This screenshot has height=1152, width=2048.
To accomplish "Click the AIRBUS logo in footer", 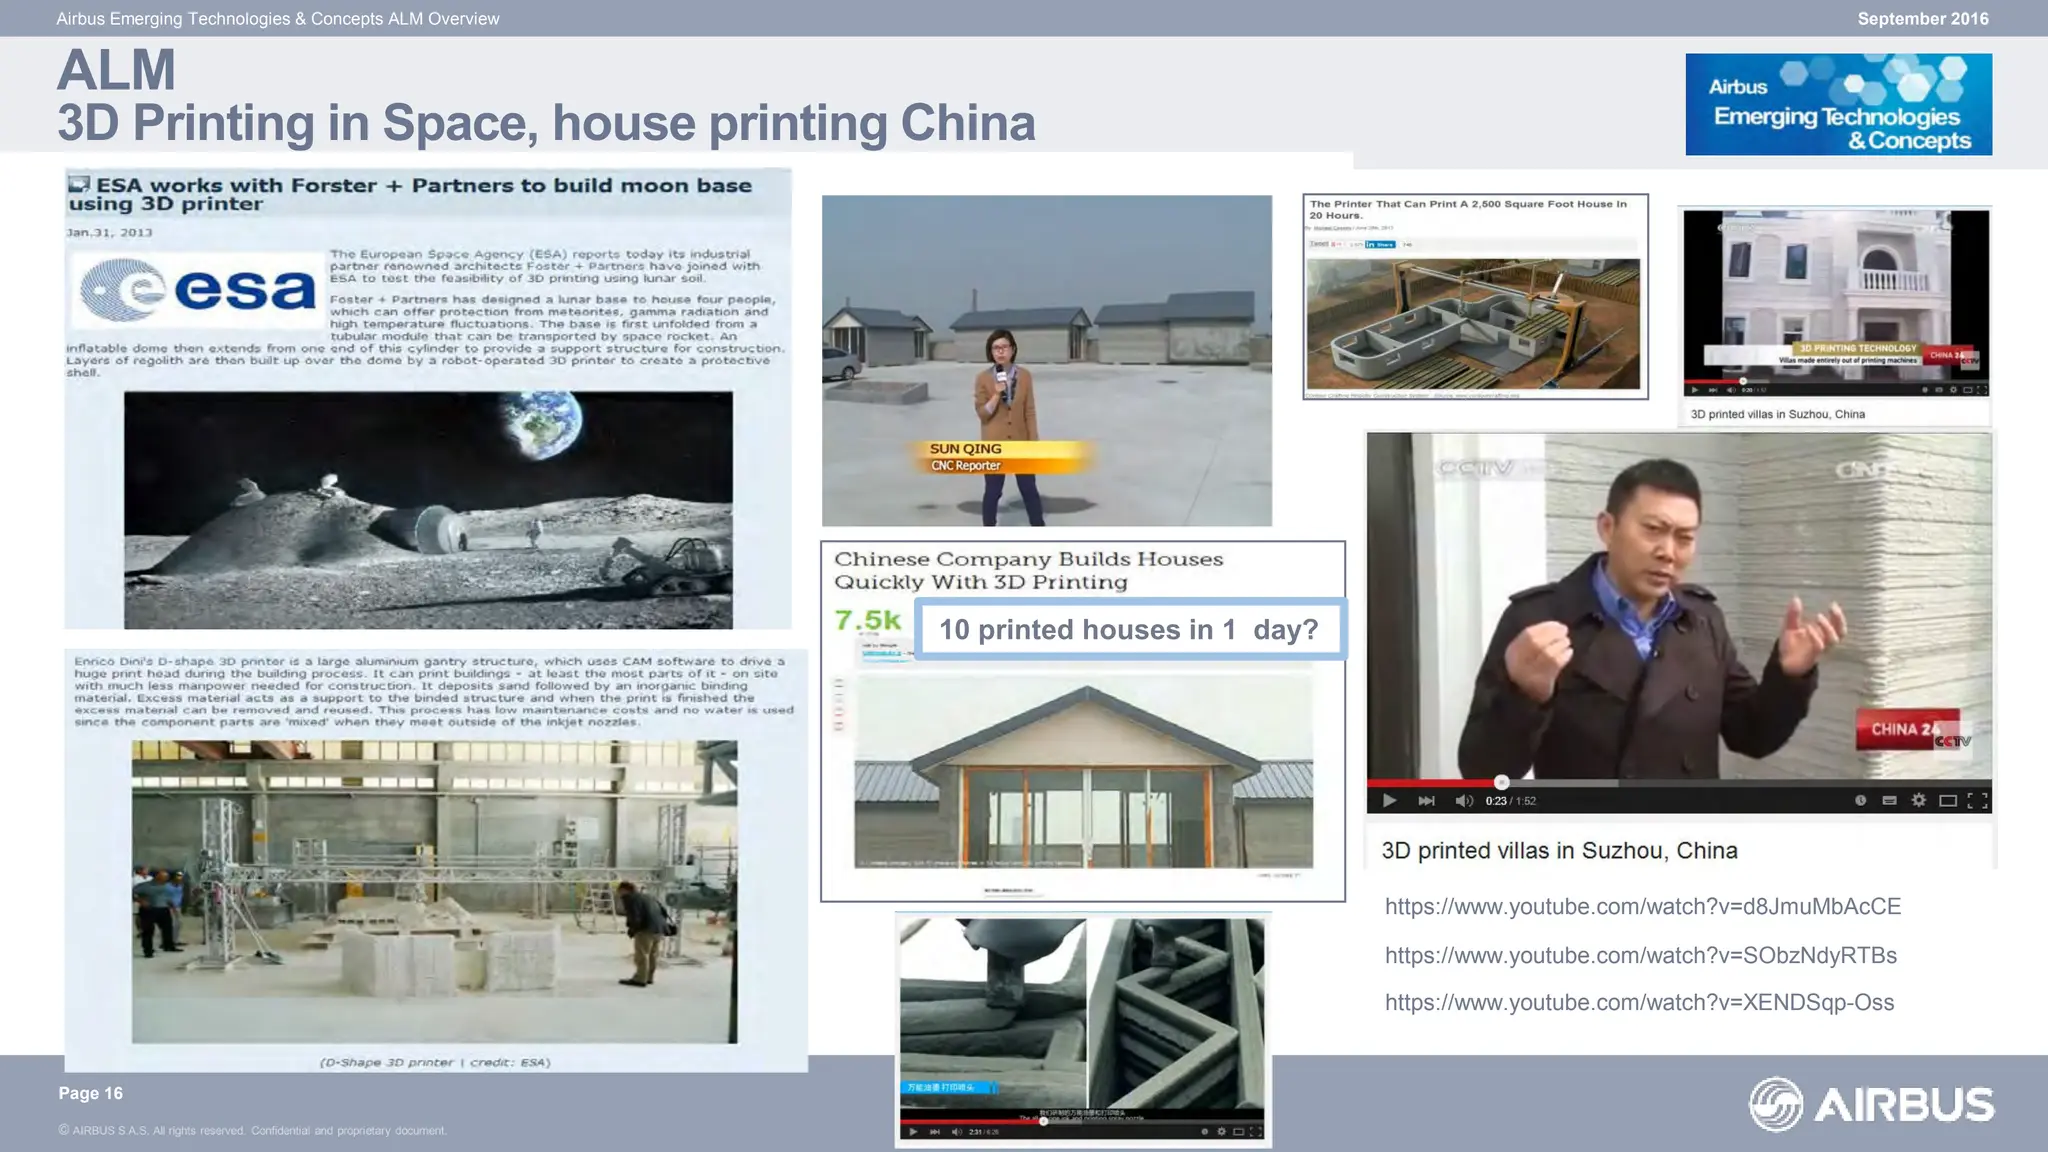I will coord(1870,1104).
